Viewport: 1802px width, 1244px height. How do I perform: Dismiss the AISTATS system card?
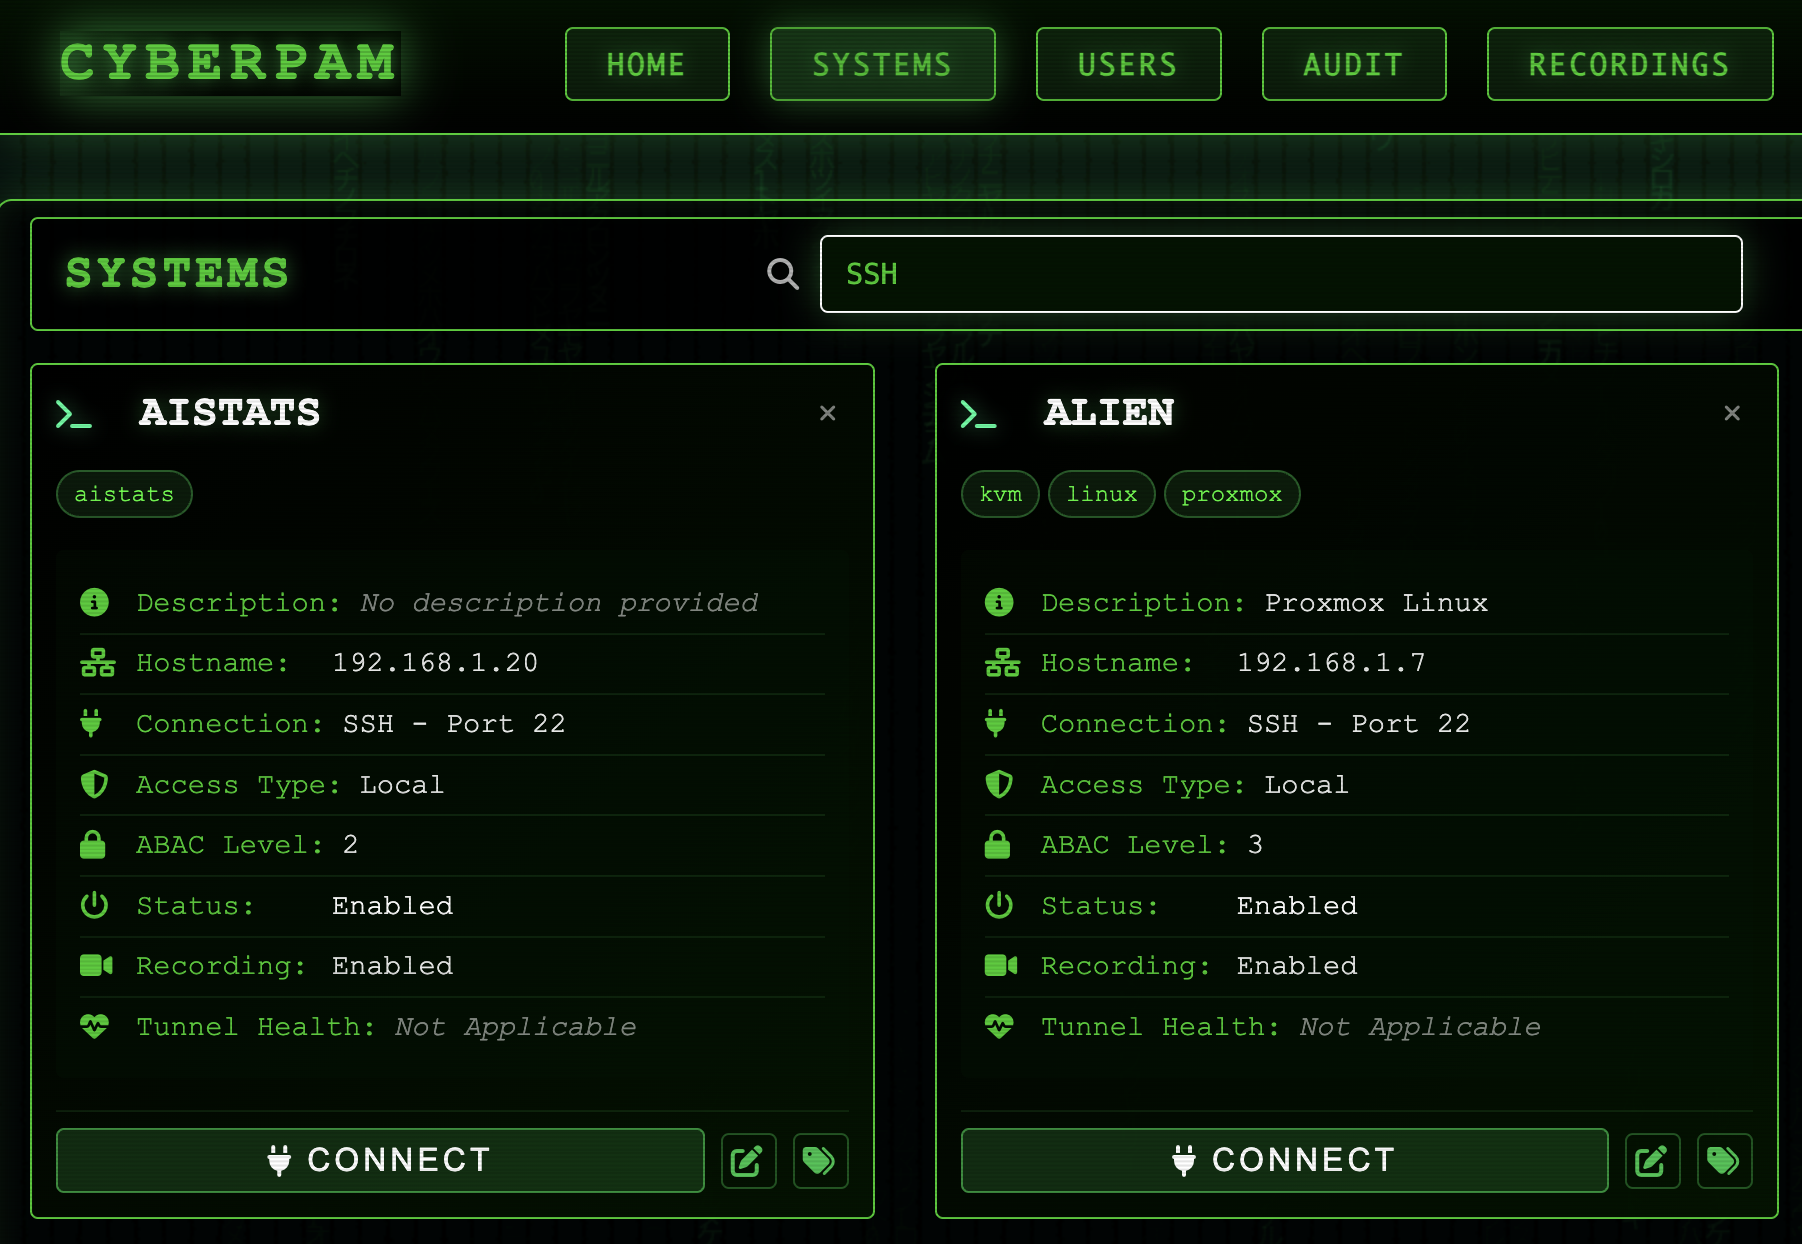coord(827,413)
